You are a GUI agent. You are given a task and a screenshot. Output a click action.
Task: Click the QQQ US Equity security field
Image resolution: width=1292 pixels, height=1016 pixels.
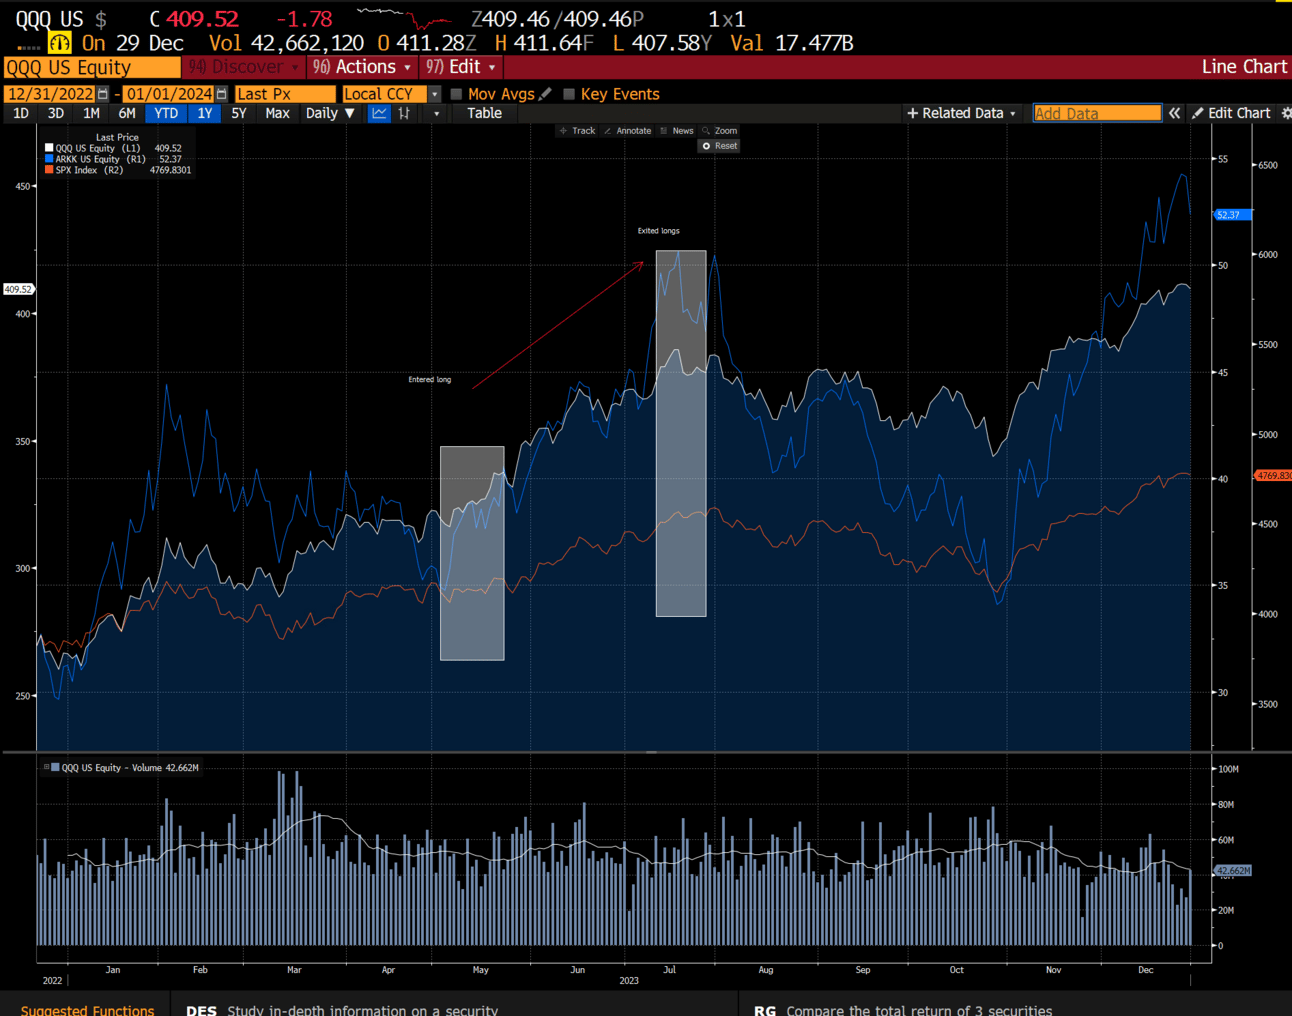pyautogui.click(x=92, y=67)
